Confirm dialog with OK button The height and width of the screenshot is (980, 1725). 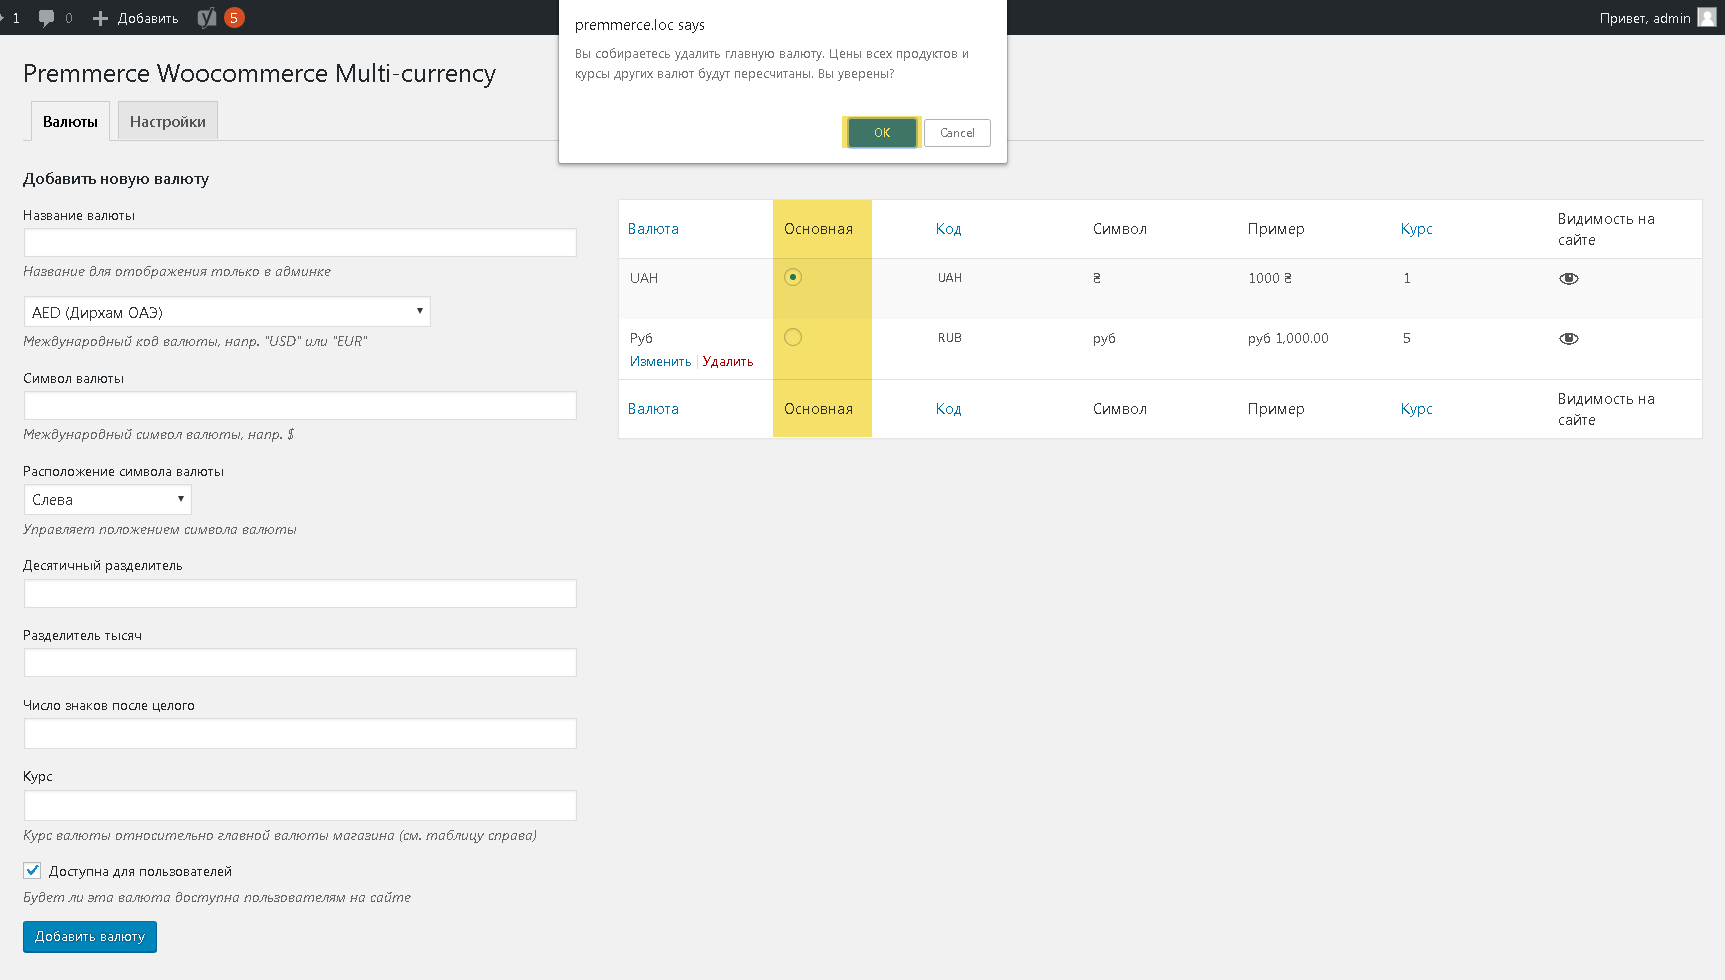pos(882,133)
